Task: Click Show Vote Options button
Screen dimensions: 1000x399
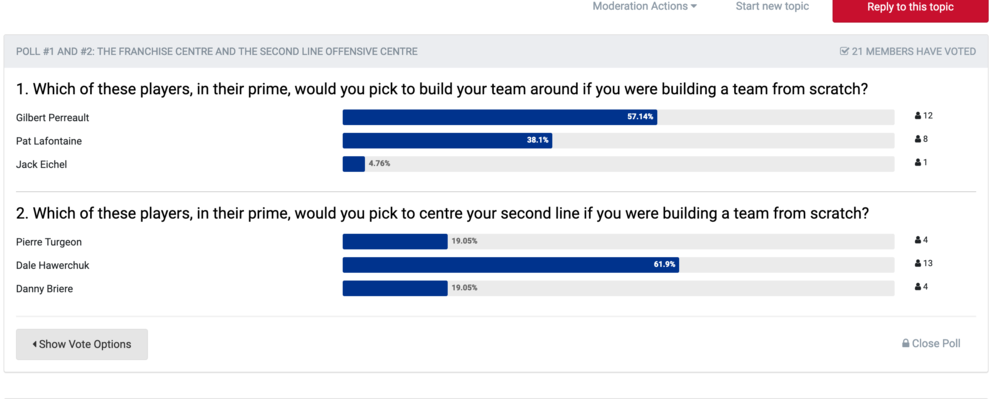Action: (82, 344)
